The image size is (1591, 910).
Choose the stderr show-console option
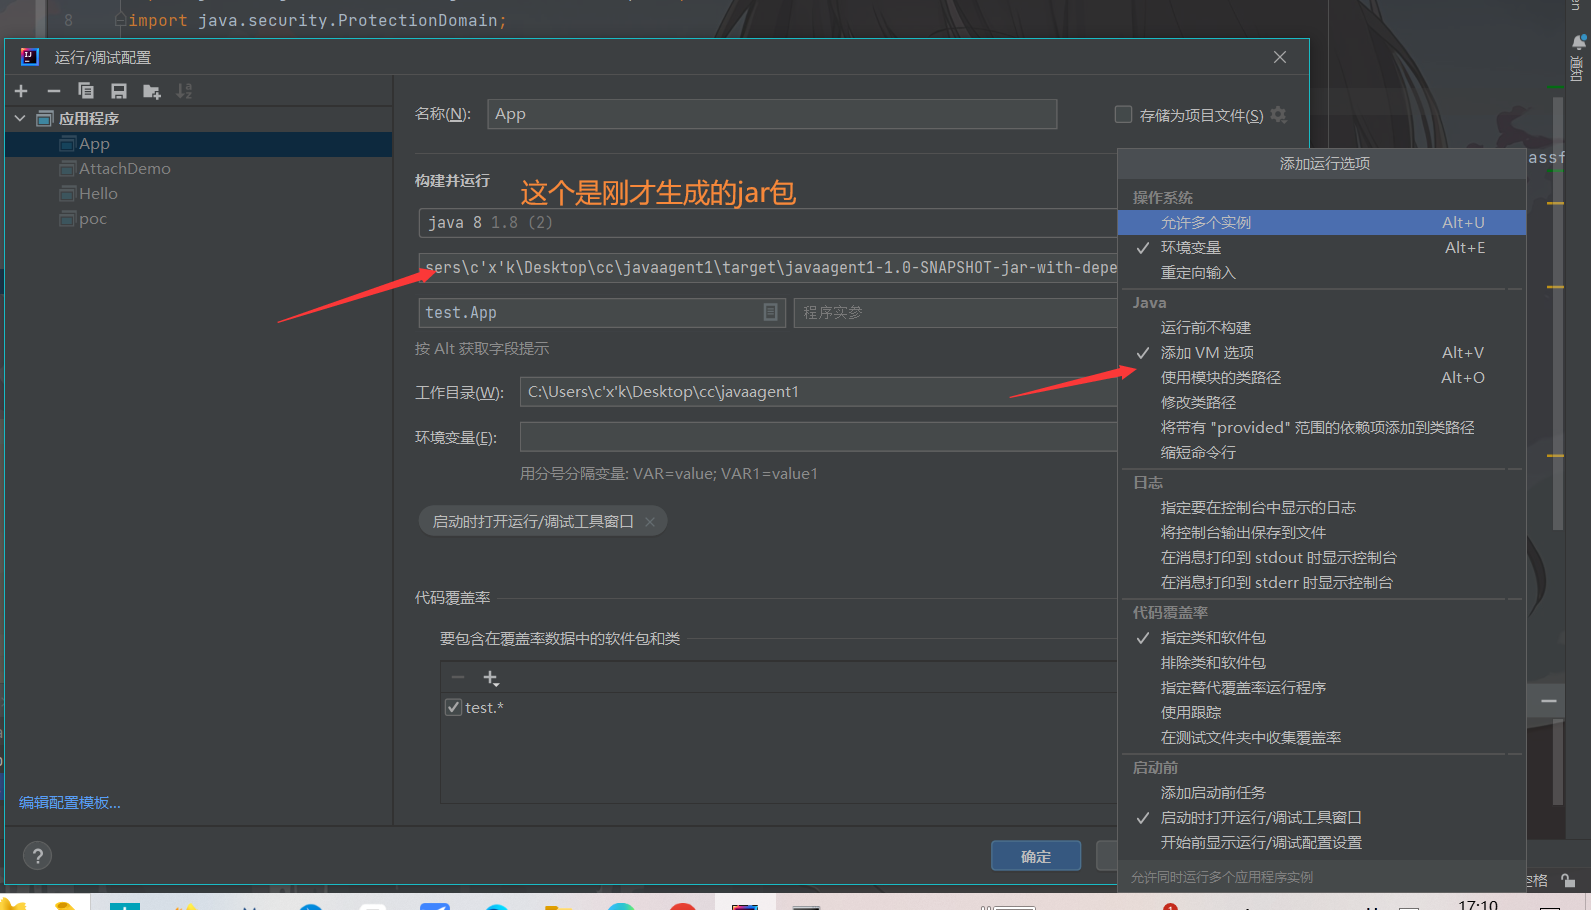click(1322, 582)
